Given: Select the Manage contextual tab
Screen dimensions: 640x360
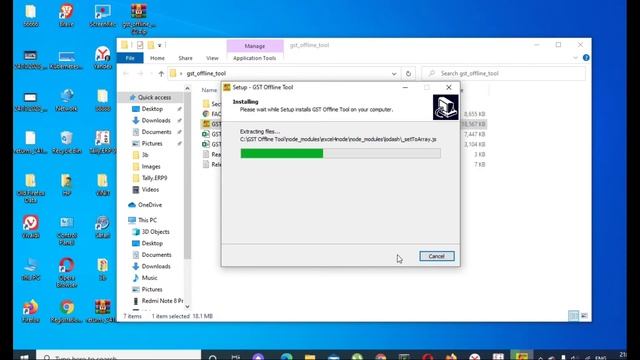Looking at the screenshot, I should 255,46.
